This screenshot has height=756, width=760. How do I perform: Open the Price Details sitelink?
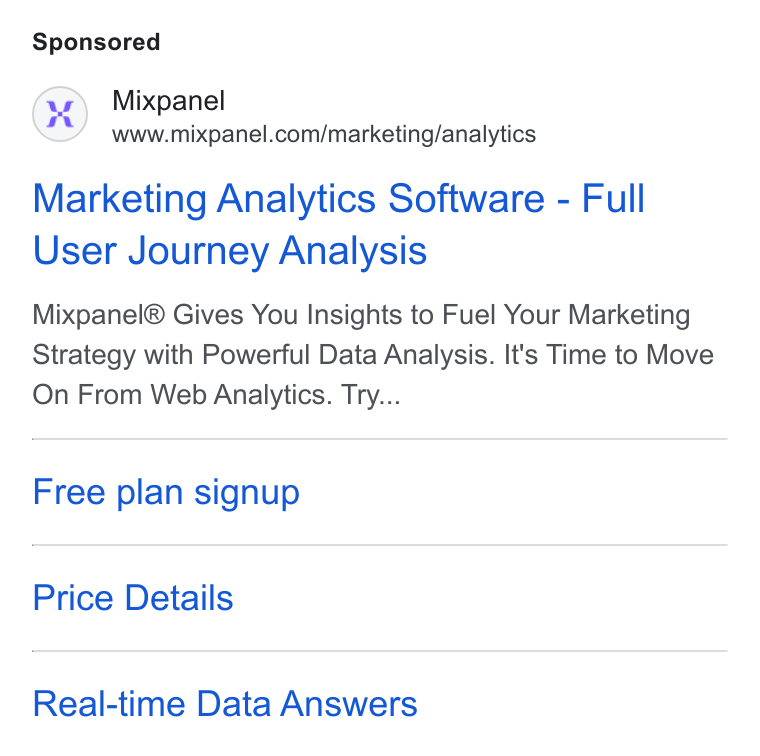click(x=133, y=598)
